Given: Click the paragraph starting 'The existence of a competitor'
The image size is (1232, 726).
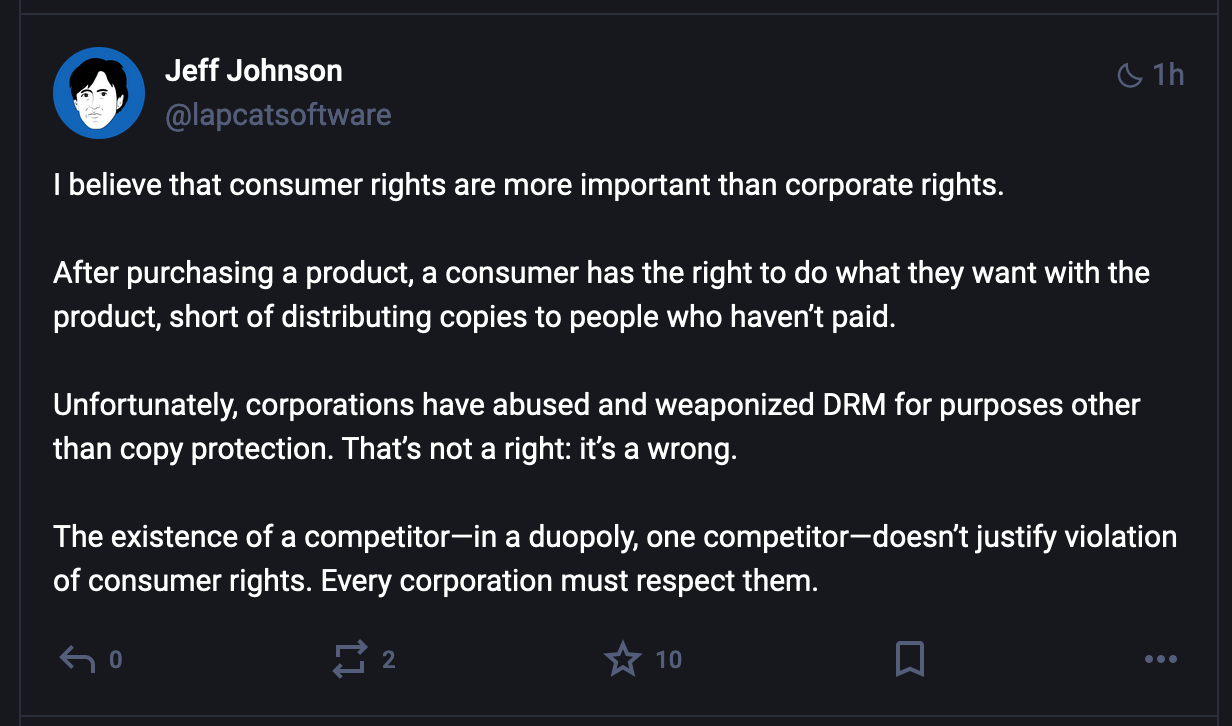Looking at the screenshot, I should (614, 559).
